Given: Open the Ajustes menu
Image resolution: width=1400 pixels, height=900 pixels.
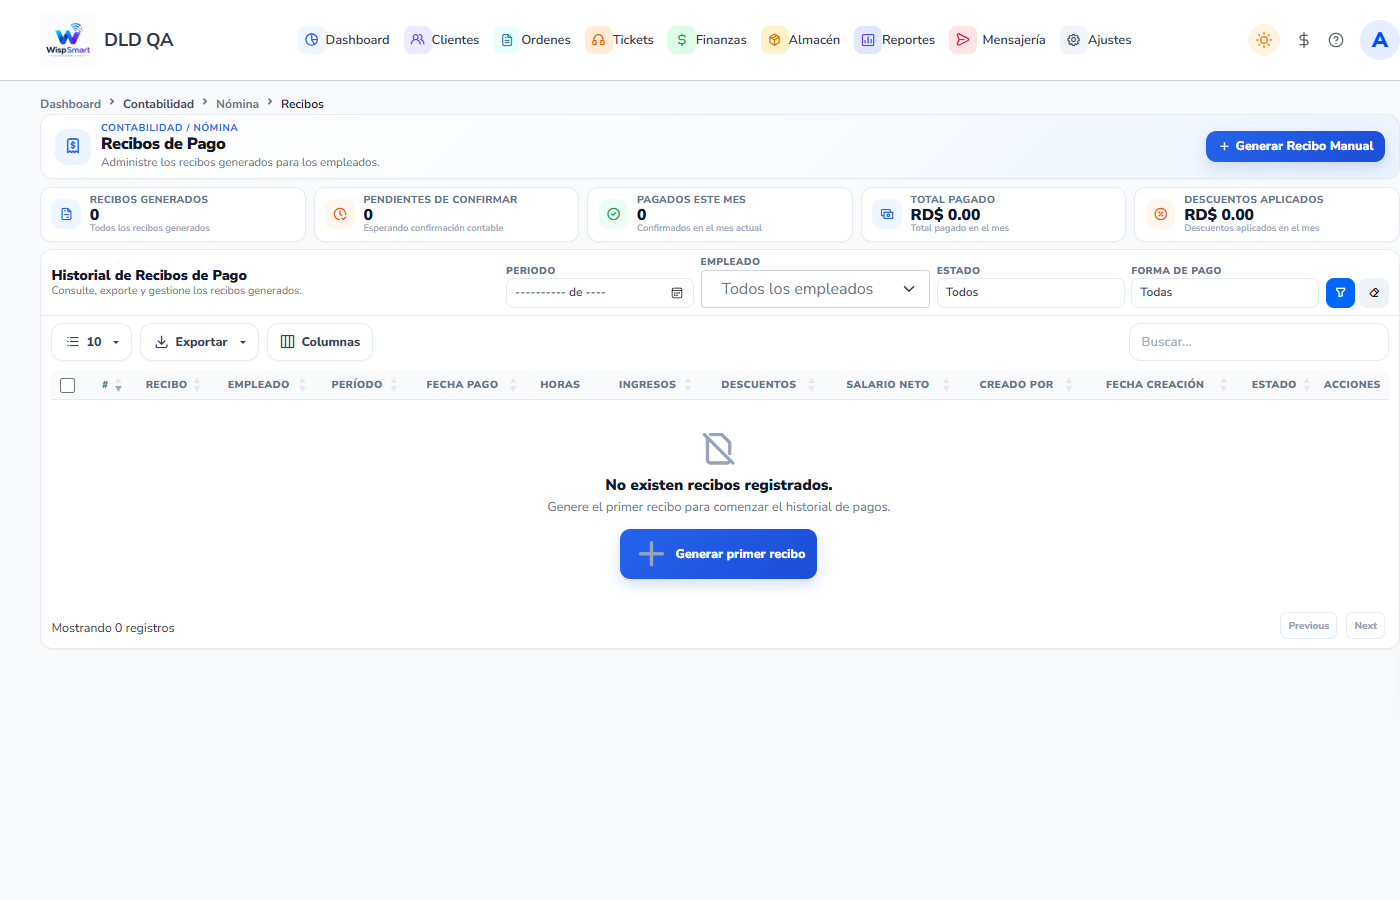Looking at the screenshot, I should tap(1097, 40).
